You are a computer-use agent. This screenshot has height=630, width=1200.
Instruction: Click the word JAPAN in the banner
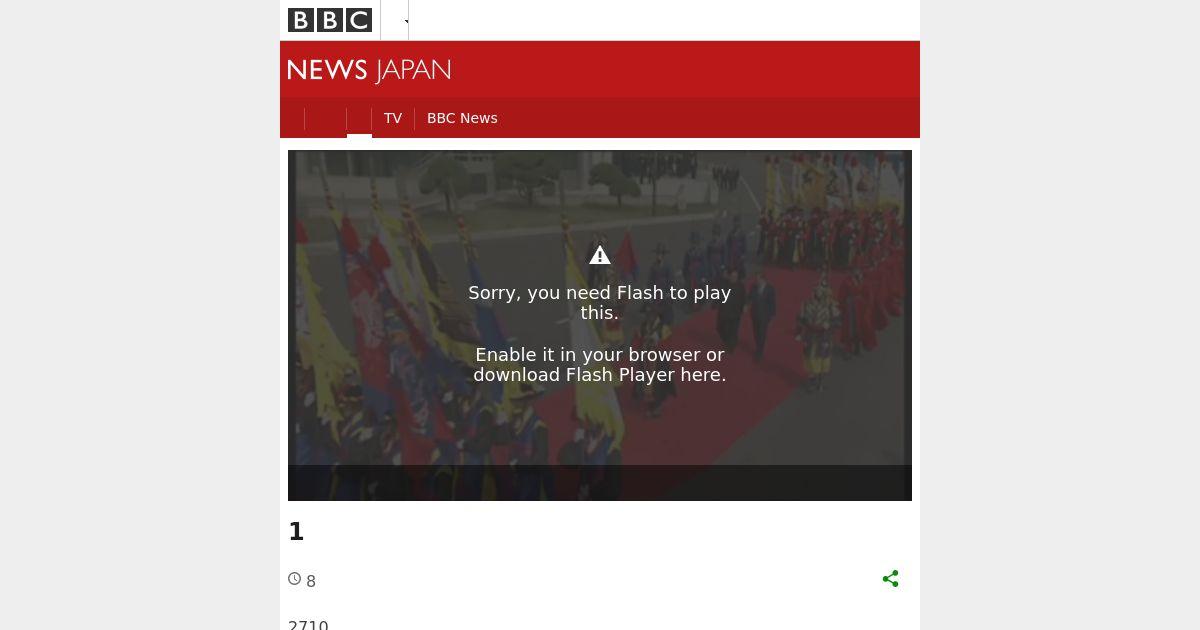[413, 70]
